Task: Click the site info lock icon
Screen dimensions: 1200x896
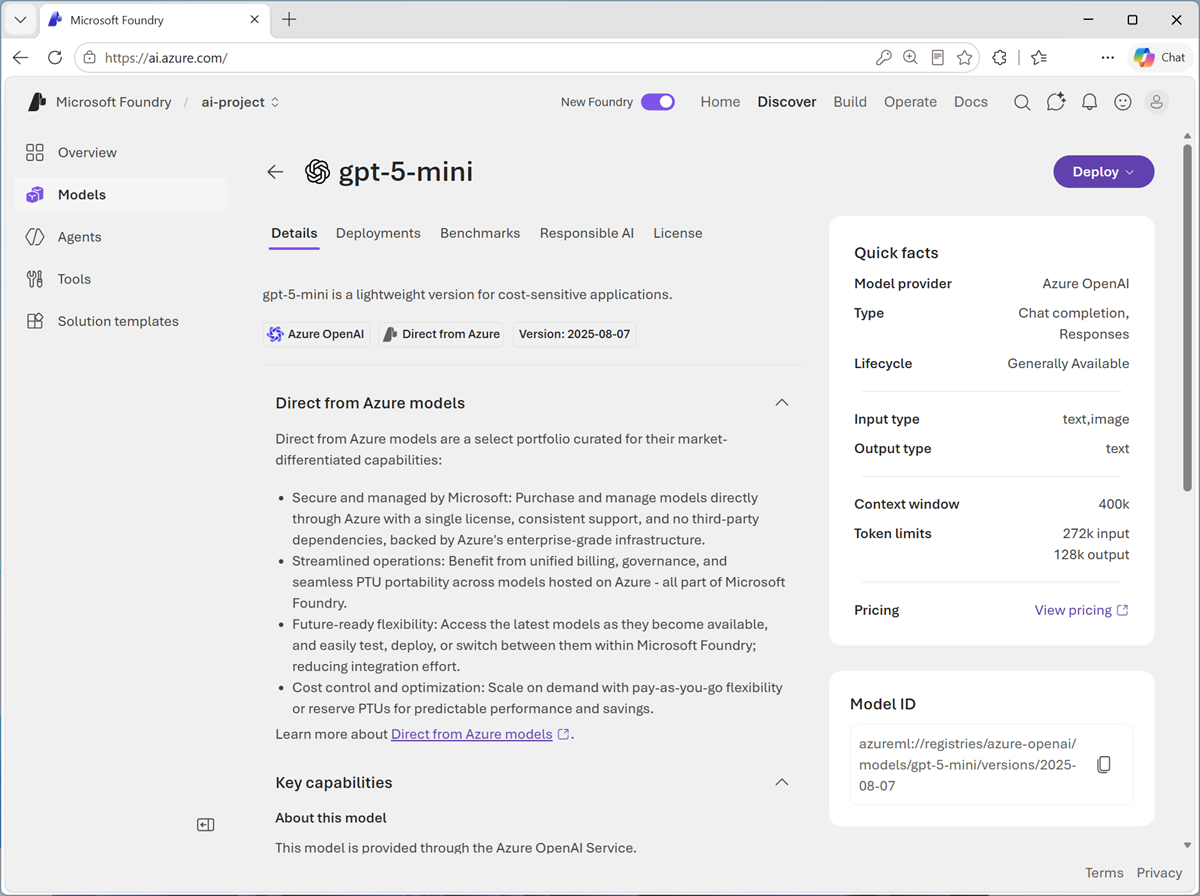Action: 90,58
